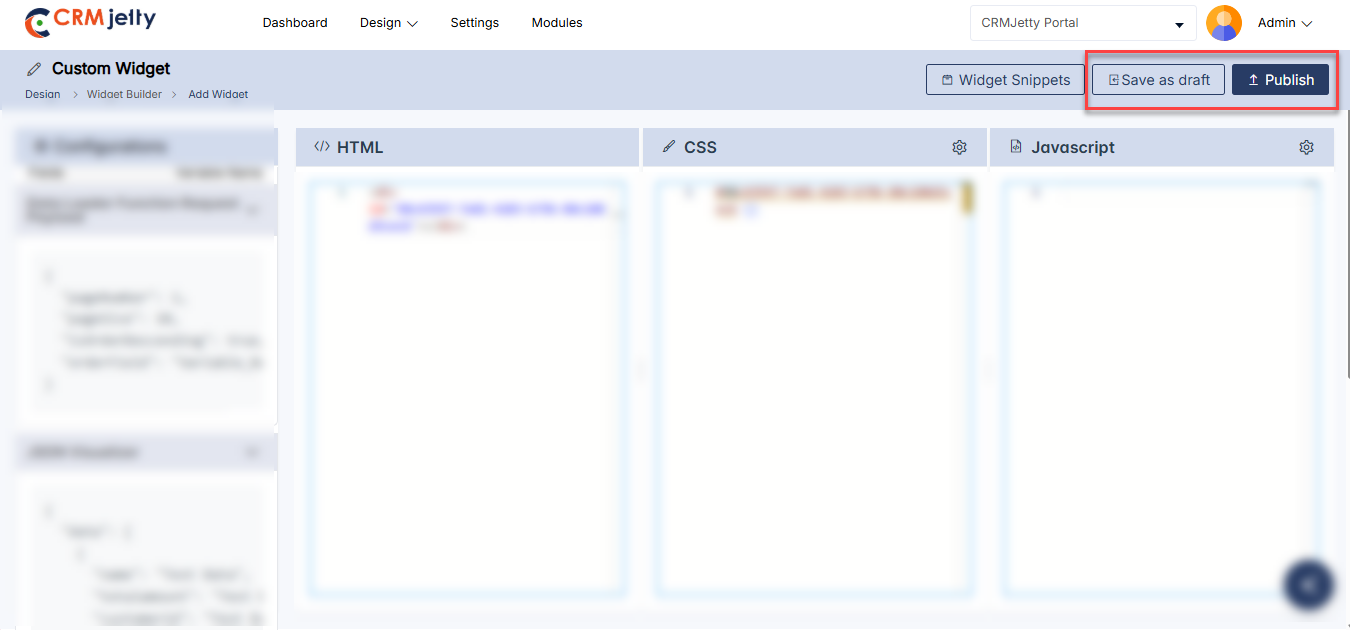Expand the Design menu dropdown
This screenshot has width=1350, height=630.
pos(388,23)
